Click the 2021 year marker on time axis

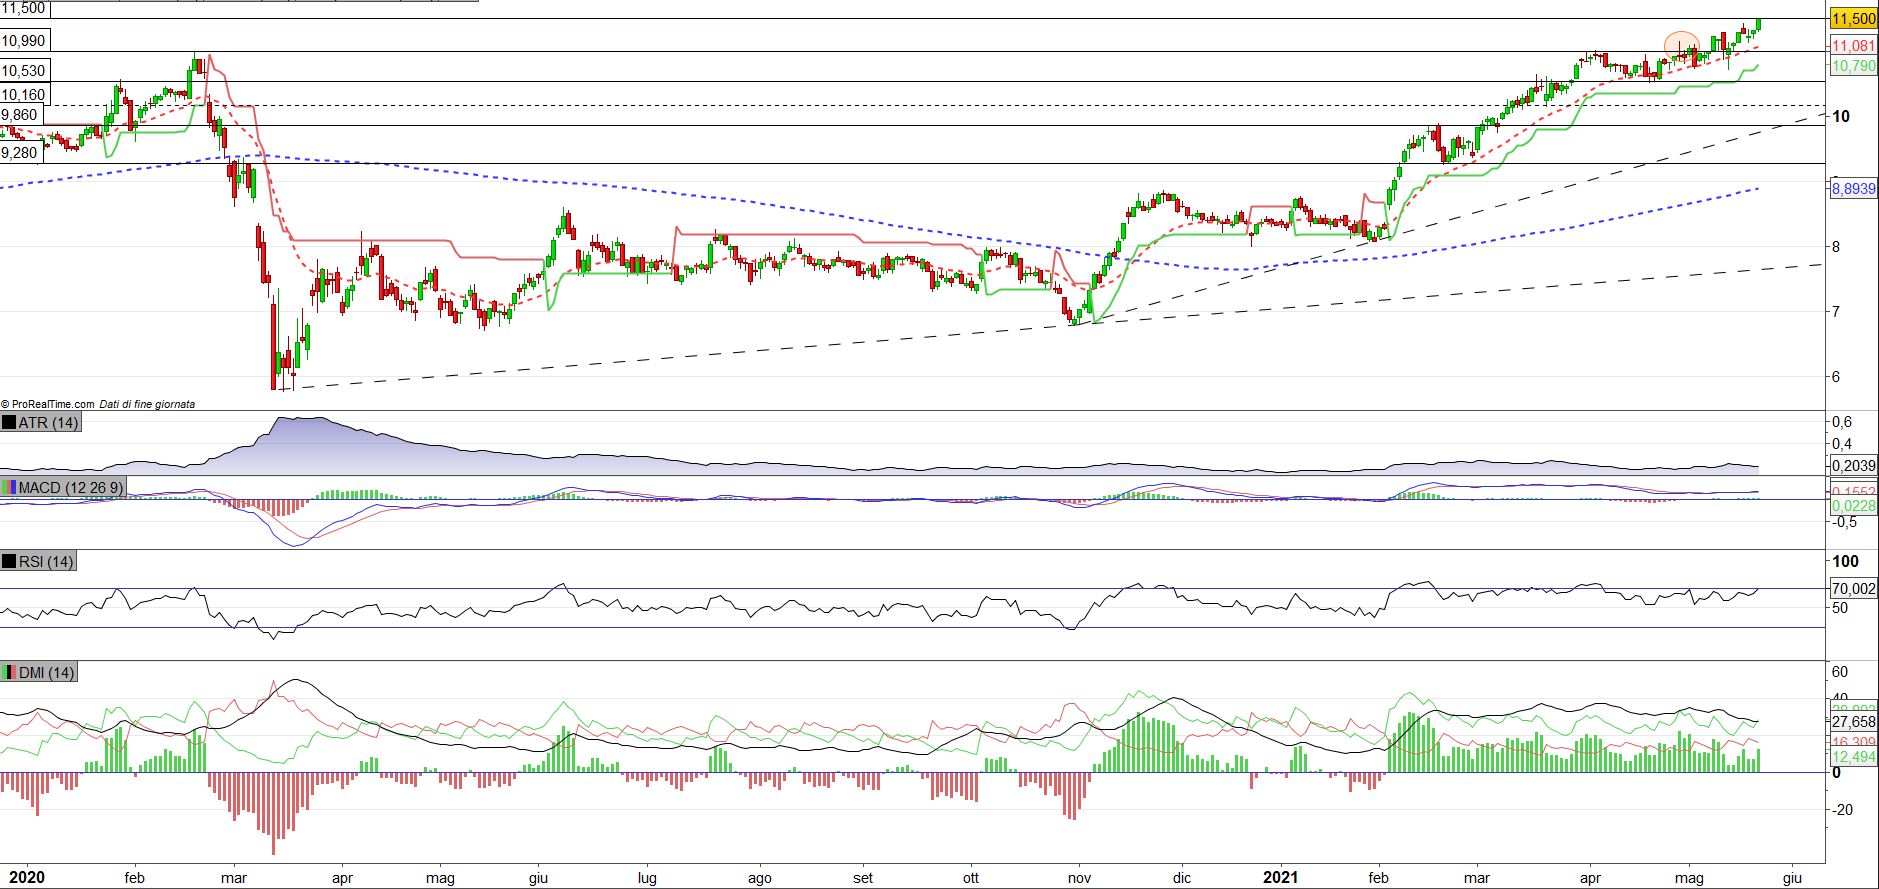coord(1280,878)
